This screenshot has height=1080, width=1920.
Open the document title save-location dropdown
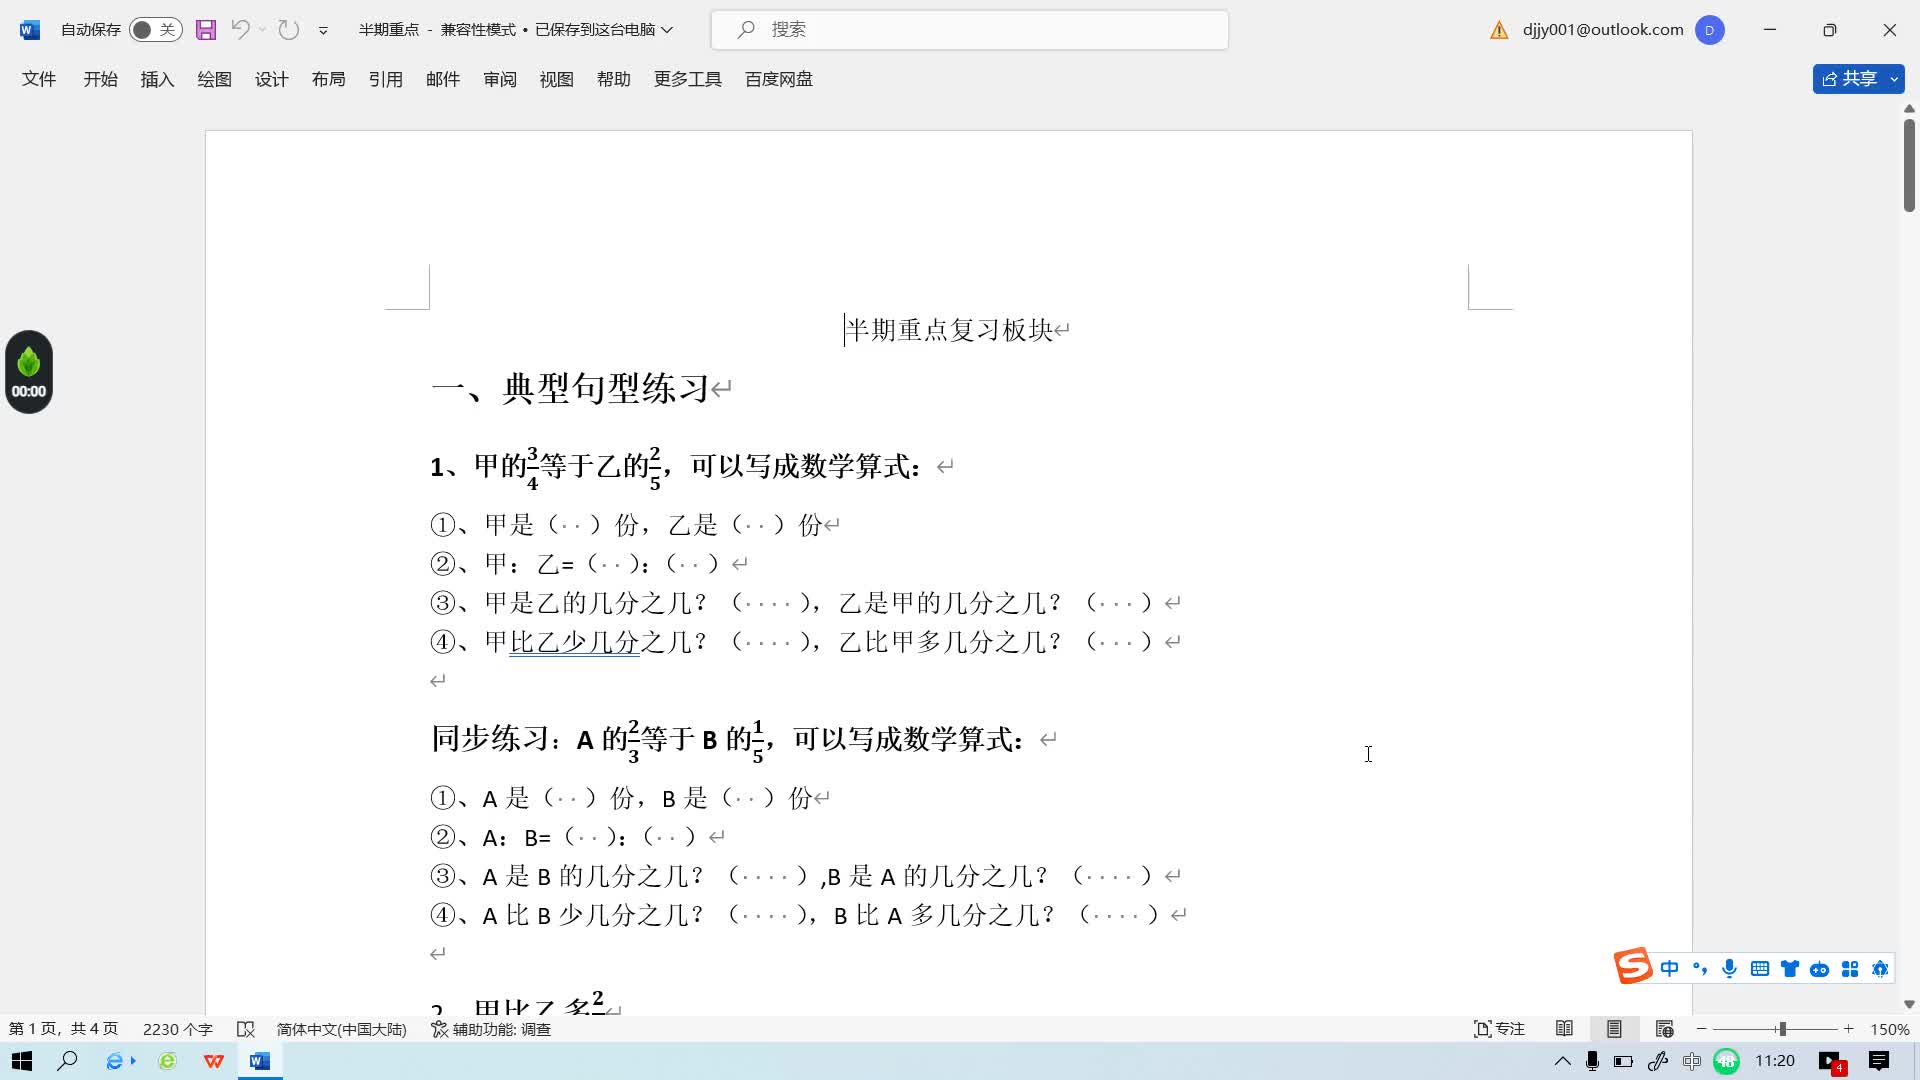click(x=667, y=30)
